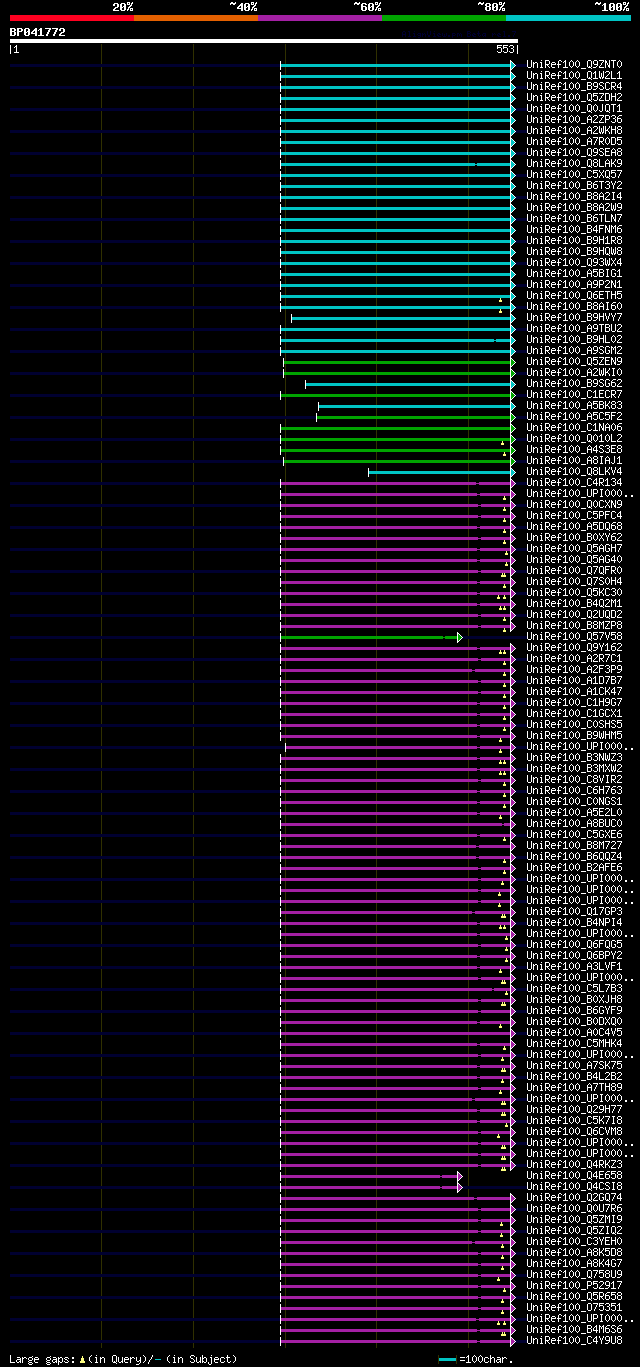Select the UniRef100_Q8LKV4 label
640x1367 pixels.
[x=574, y=472]
